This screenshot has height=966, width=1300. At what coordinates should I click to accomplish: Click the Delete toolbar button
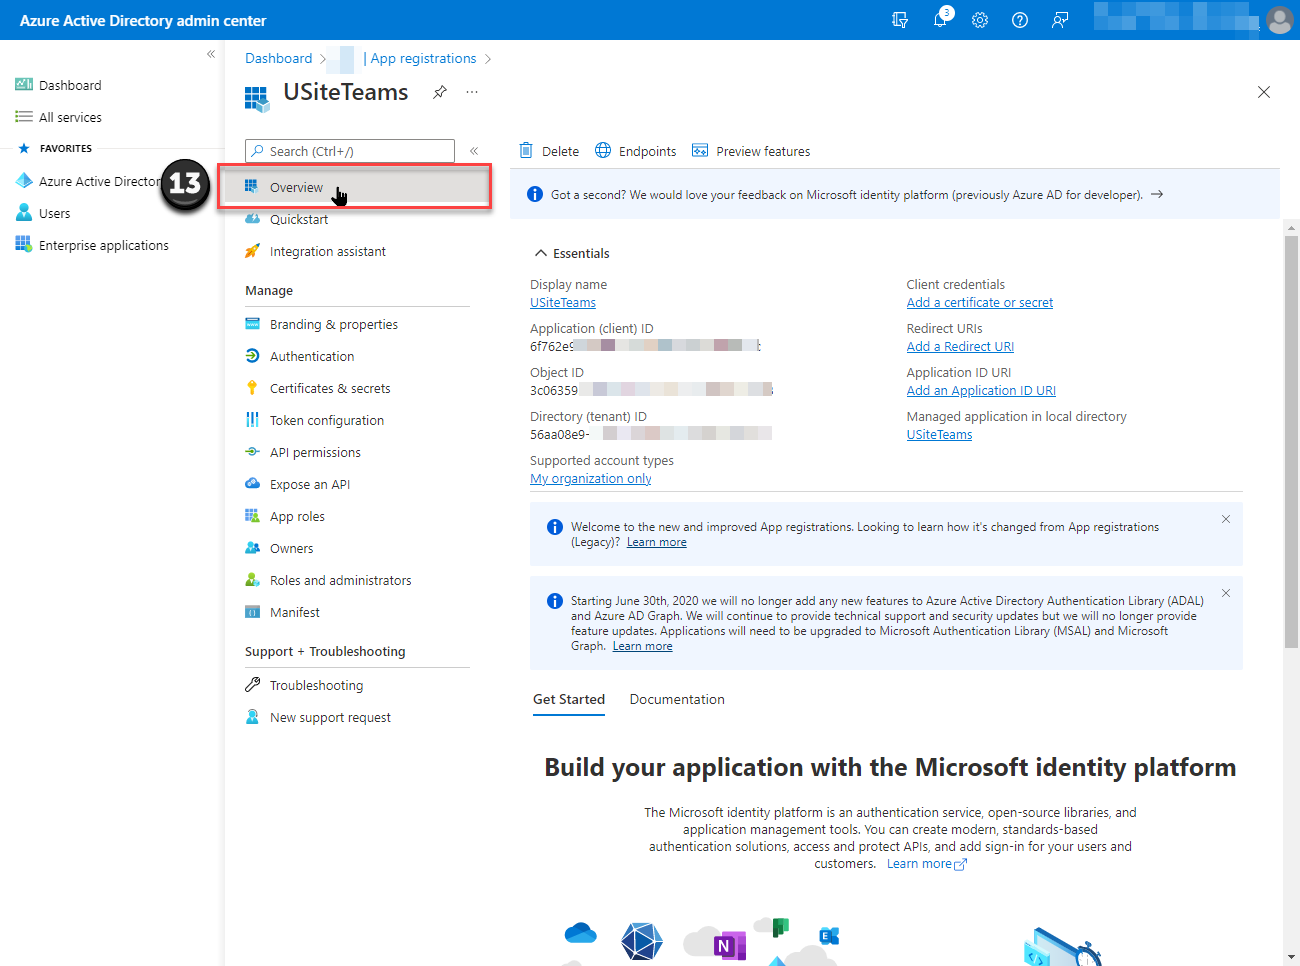549,151
